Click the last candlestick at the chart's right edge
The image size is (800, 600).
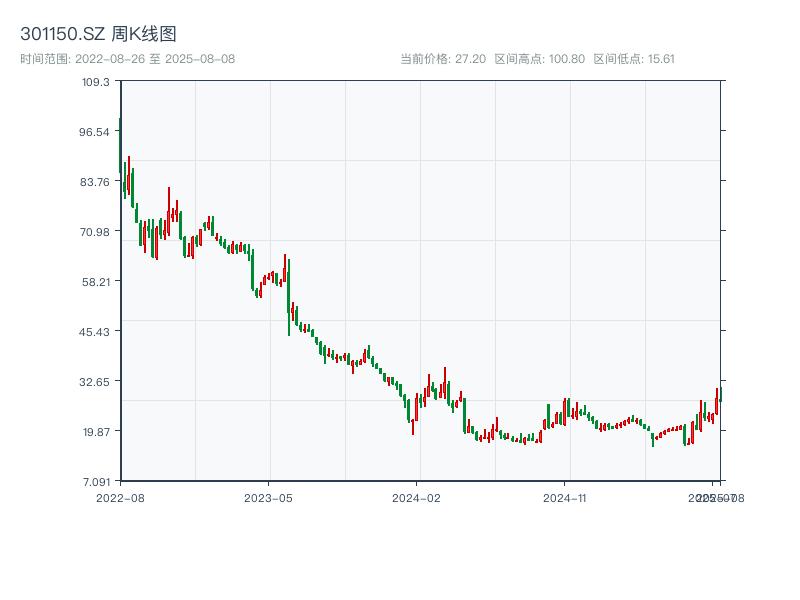pos(720,397)
